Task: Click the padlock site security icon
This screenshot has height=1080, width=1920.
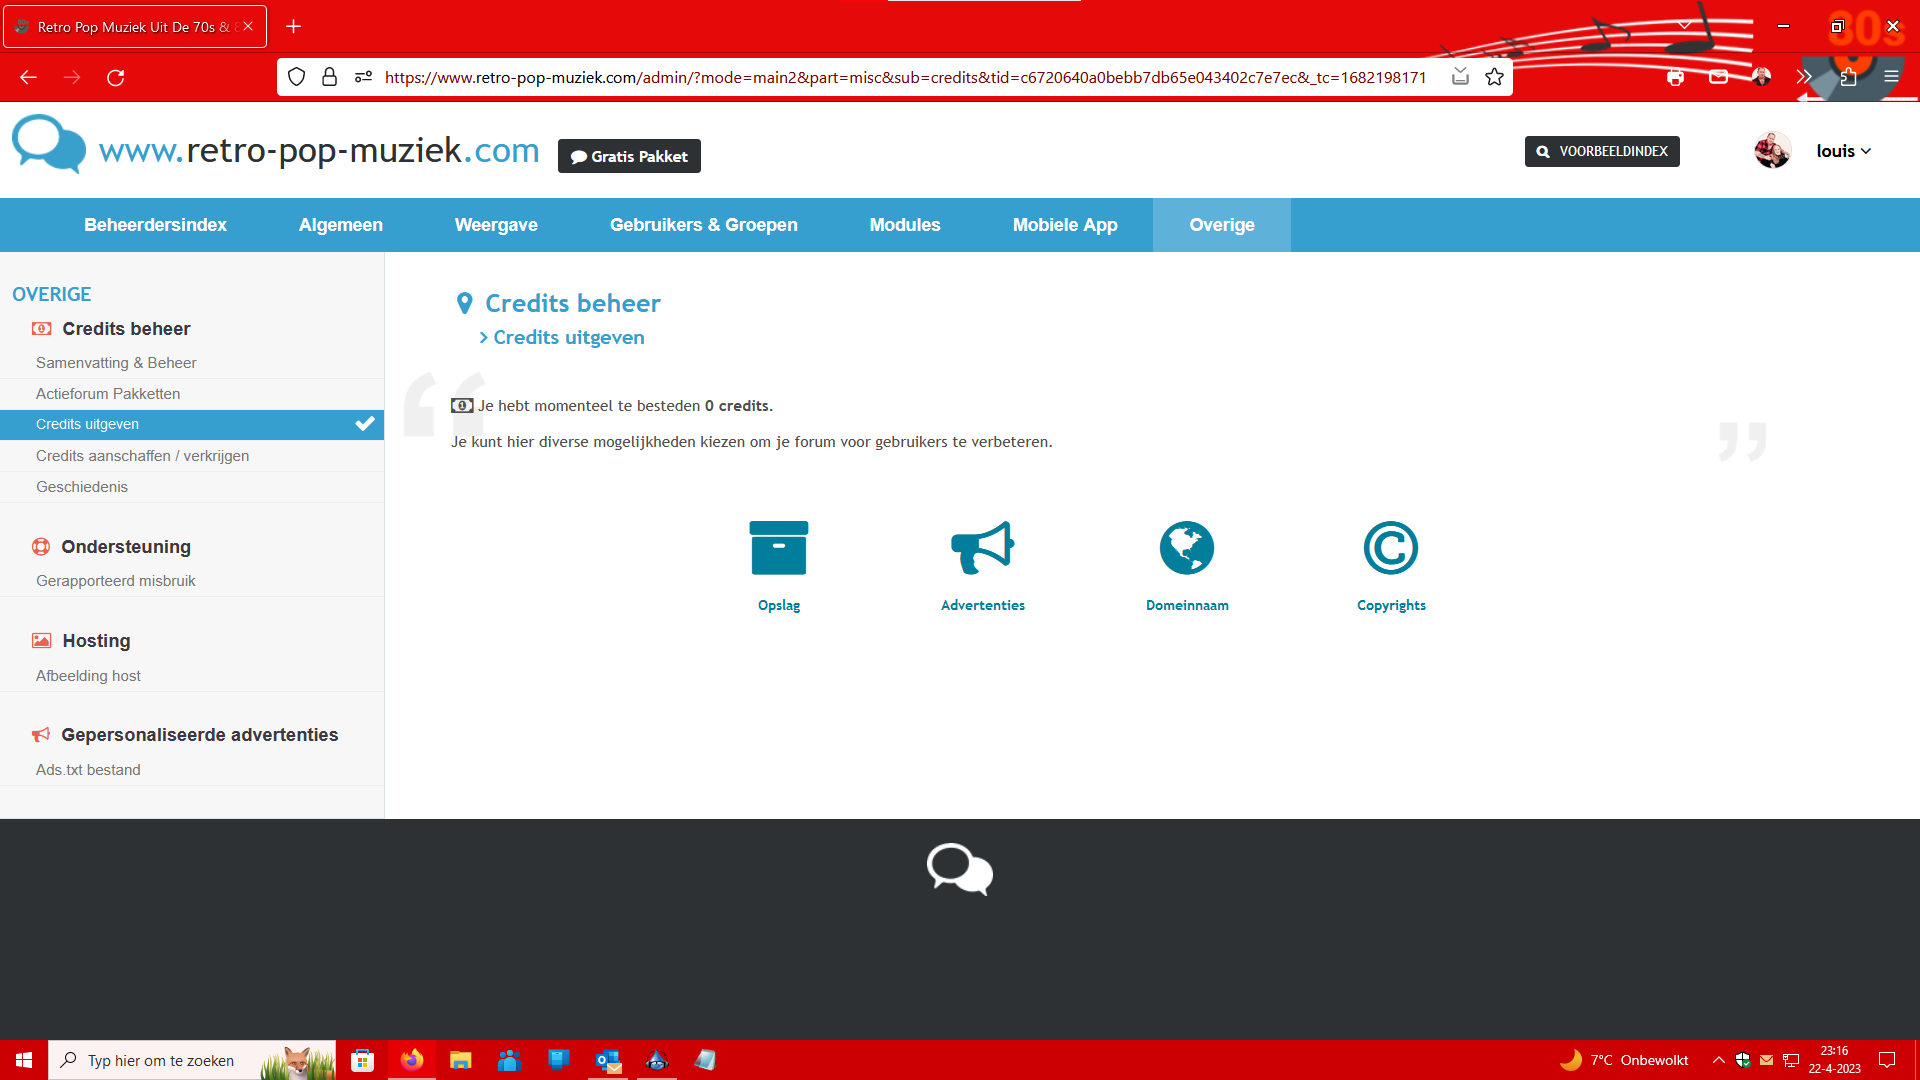Action: 329,77
